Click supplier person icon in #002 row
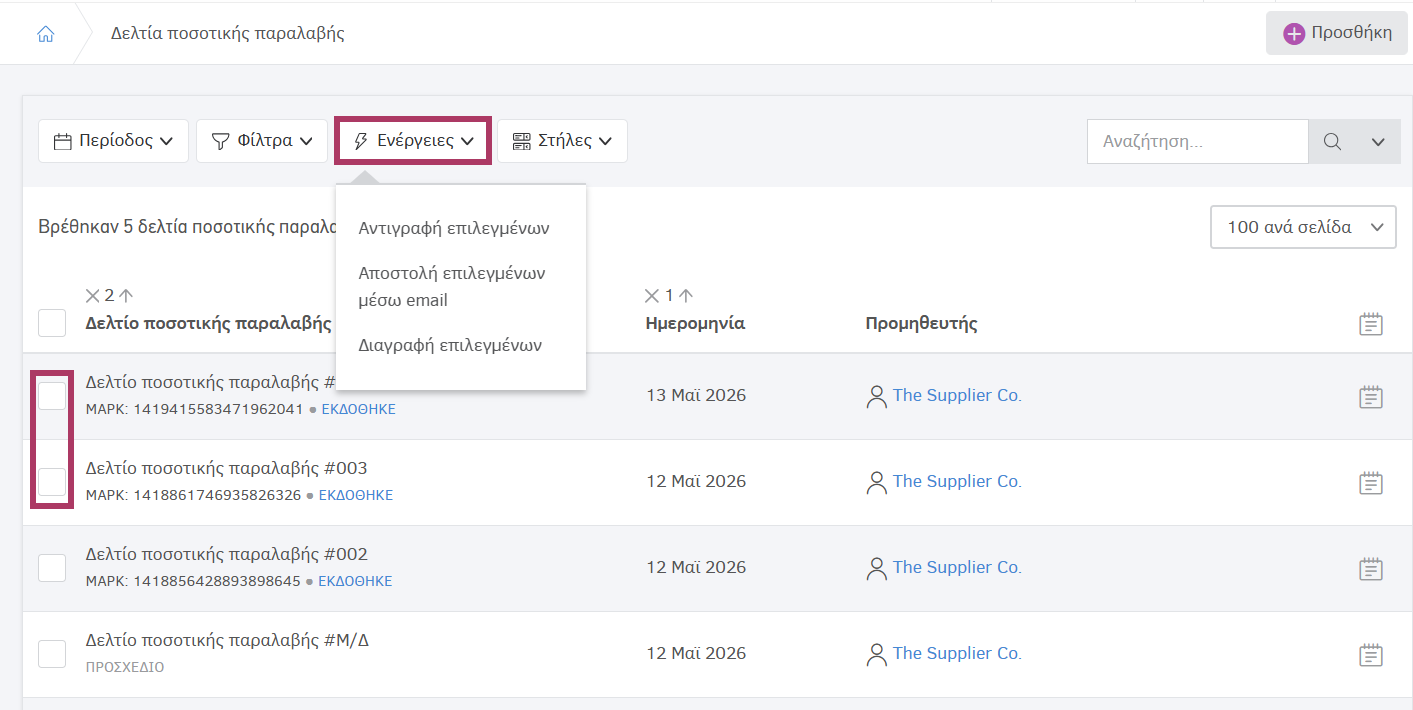Screen dimensions: 1413x710 877,568
